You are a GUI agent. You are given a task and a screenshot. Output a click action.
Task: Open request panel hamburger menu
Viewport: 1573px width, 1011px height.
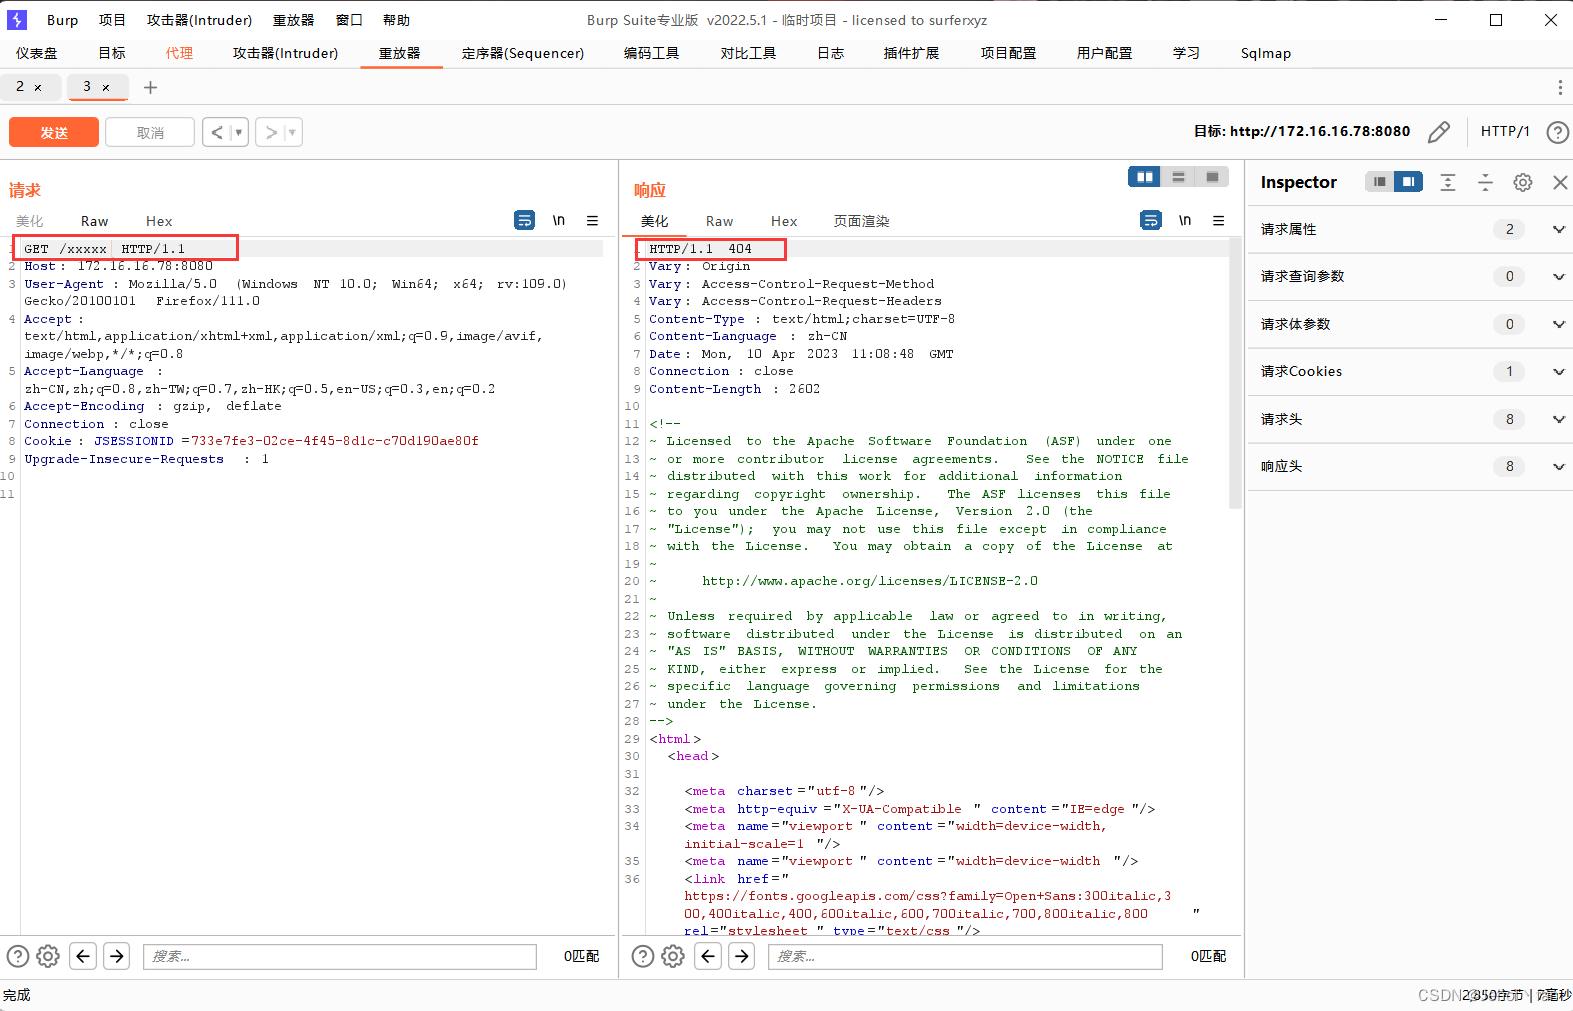pos(593,221)
